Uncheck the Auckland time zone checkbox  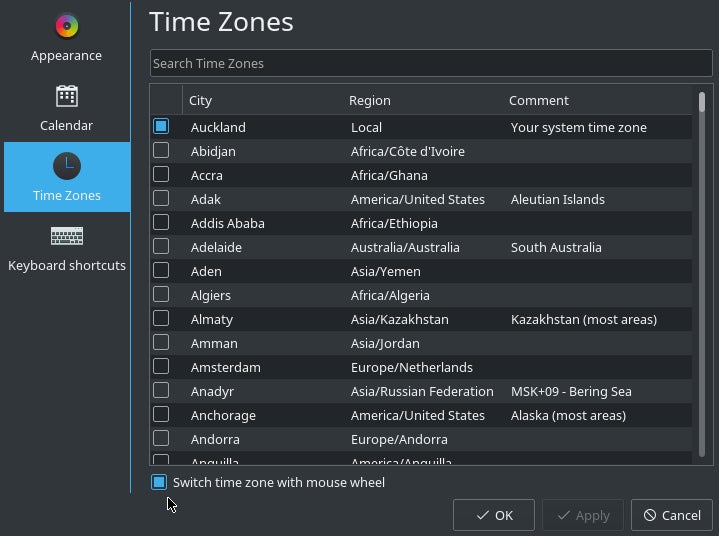click(161, 127)
